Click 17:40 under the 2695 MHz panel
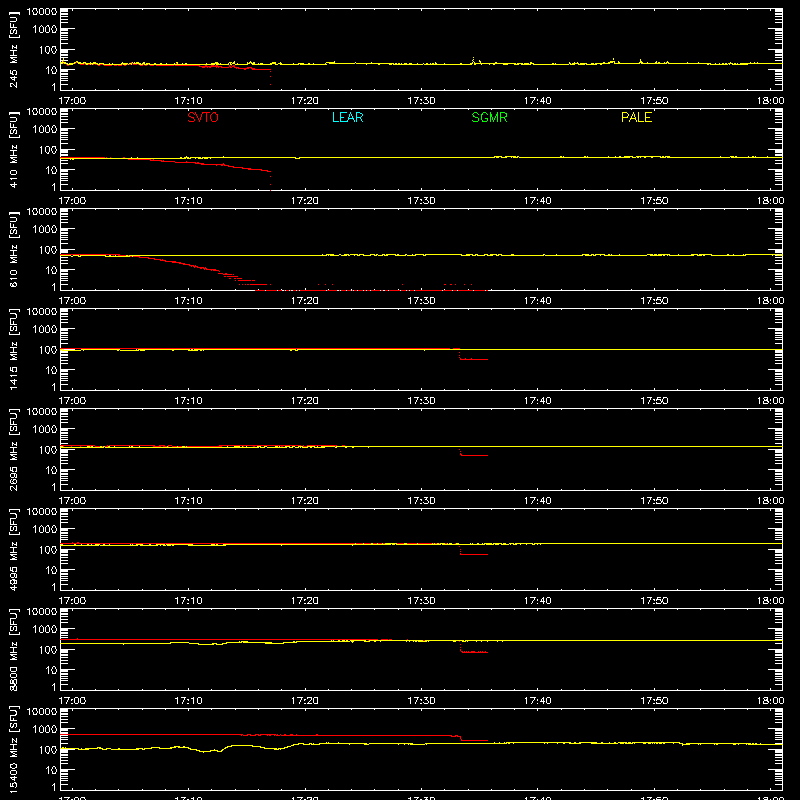 coord(538,501)
